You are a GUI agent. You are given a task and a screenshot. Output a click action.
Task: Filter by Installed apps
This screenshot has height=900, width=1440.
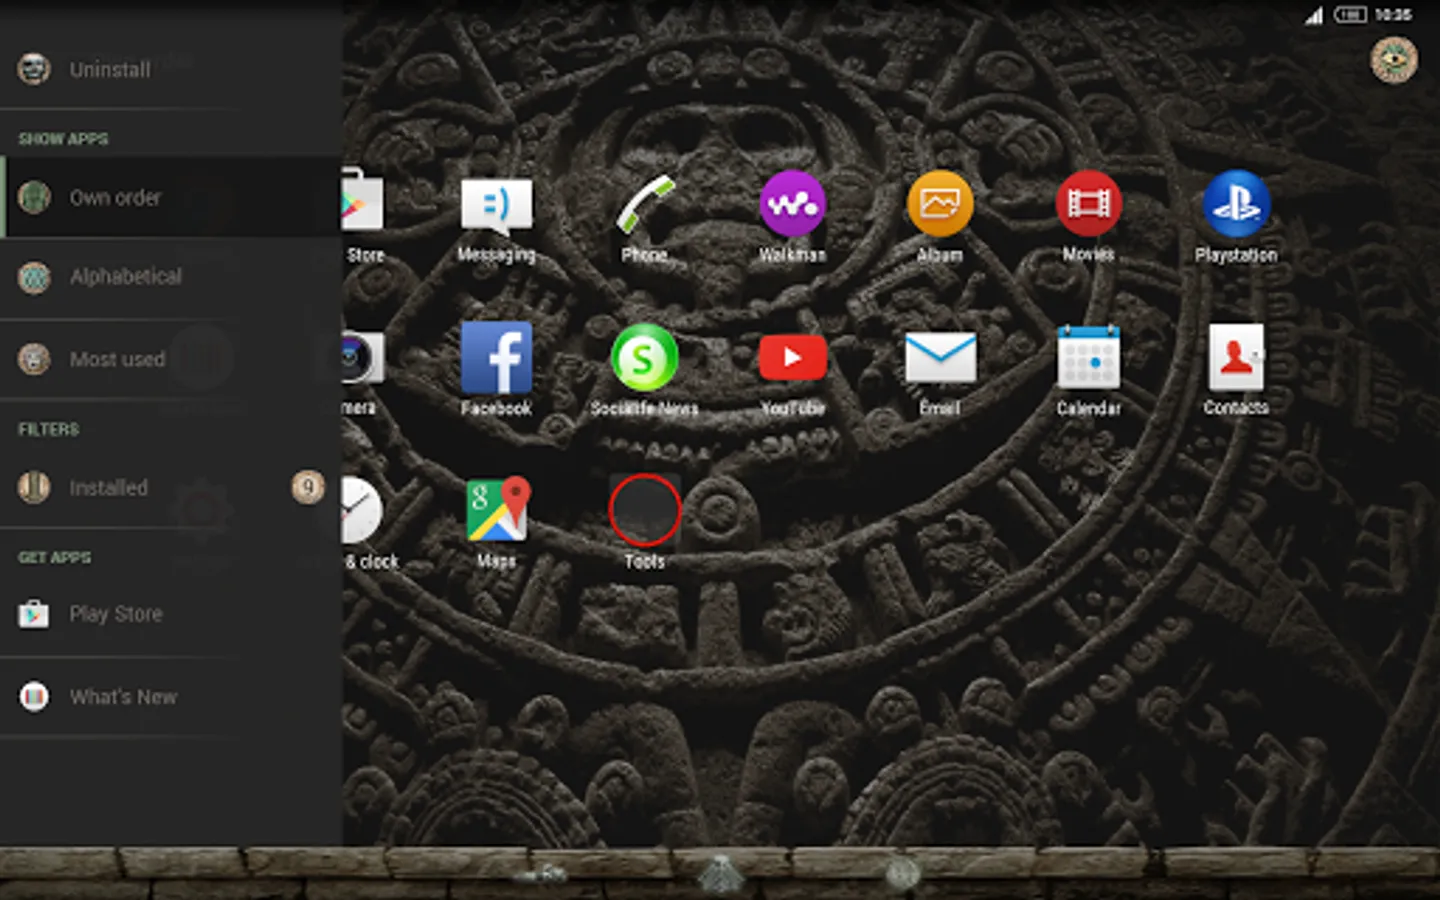point(171,487)
